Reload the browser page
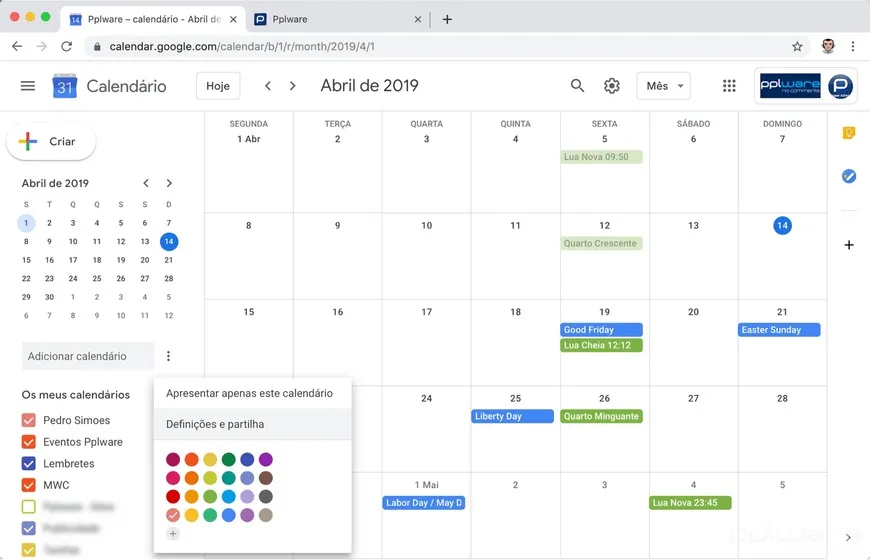The width and height of the screenshot is (870, 560). 67,47
